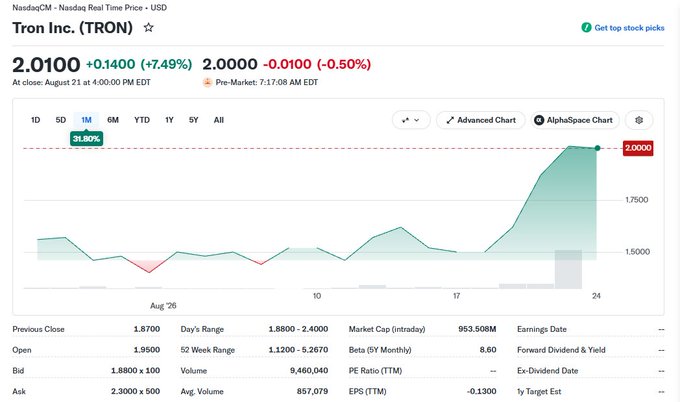Click the pre-market price 2.0000 beside the close
Viewport: 680px width, 402px height.
(230, 65)
